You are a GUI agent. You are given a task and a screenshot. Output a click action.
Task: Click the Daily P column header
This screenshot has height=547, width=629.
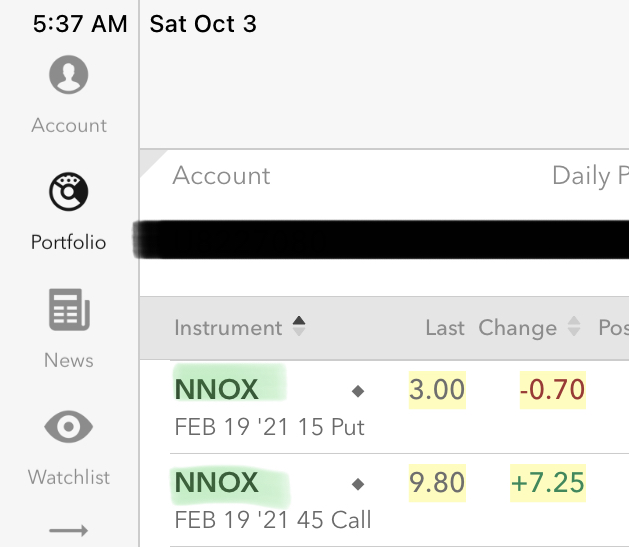tap(590, 176)
